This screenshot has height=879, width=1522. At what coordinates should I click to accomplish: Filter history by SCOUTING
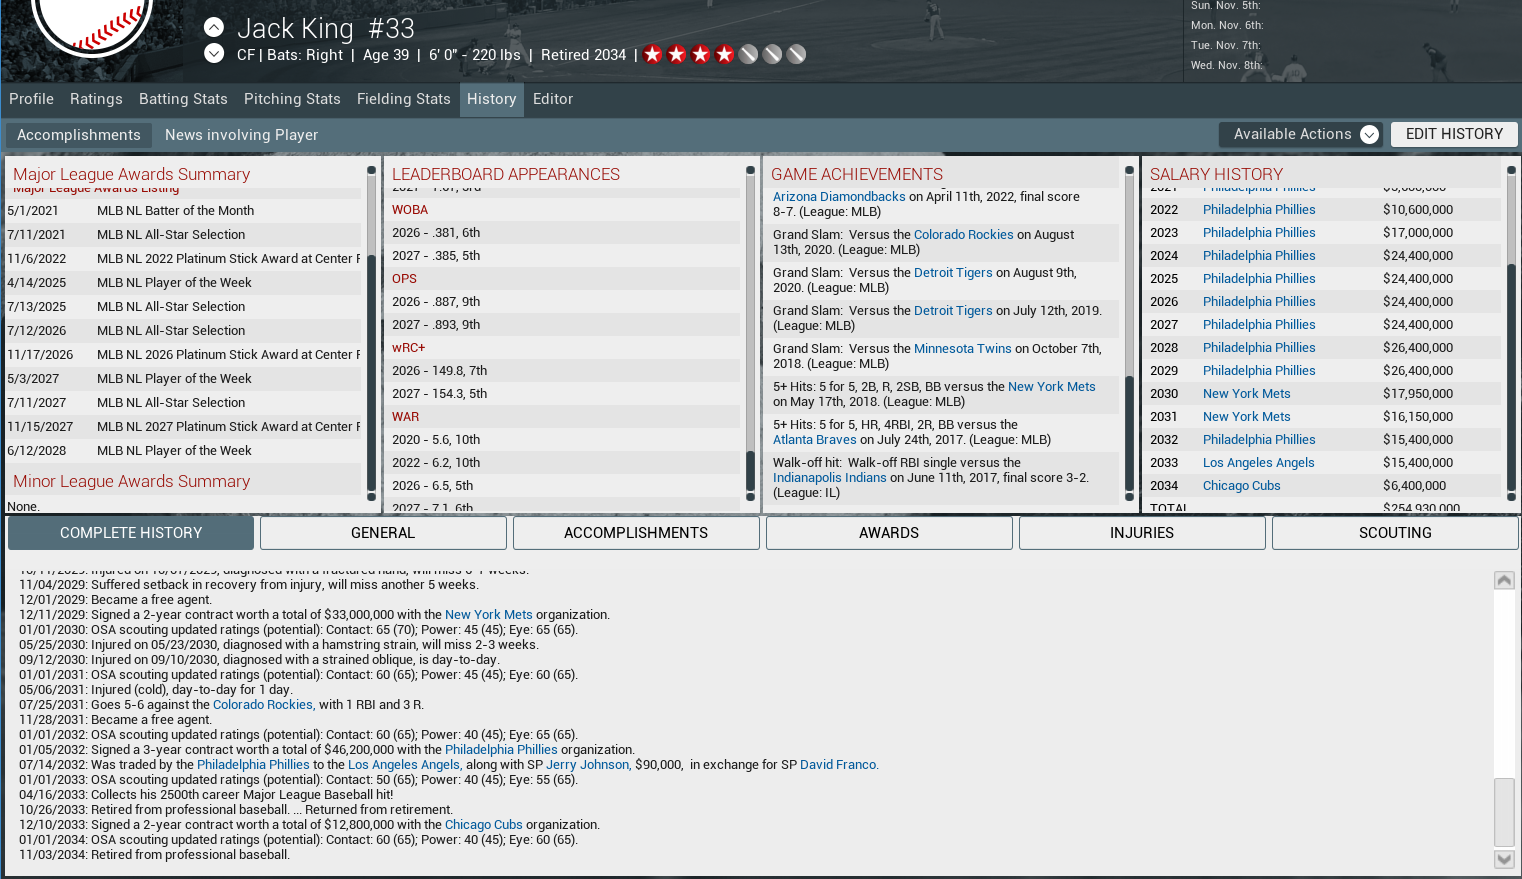[1395, 533]
